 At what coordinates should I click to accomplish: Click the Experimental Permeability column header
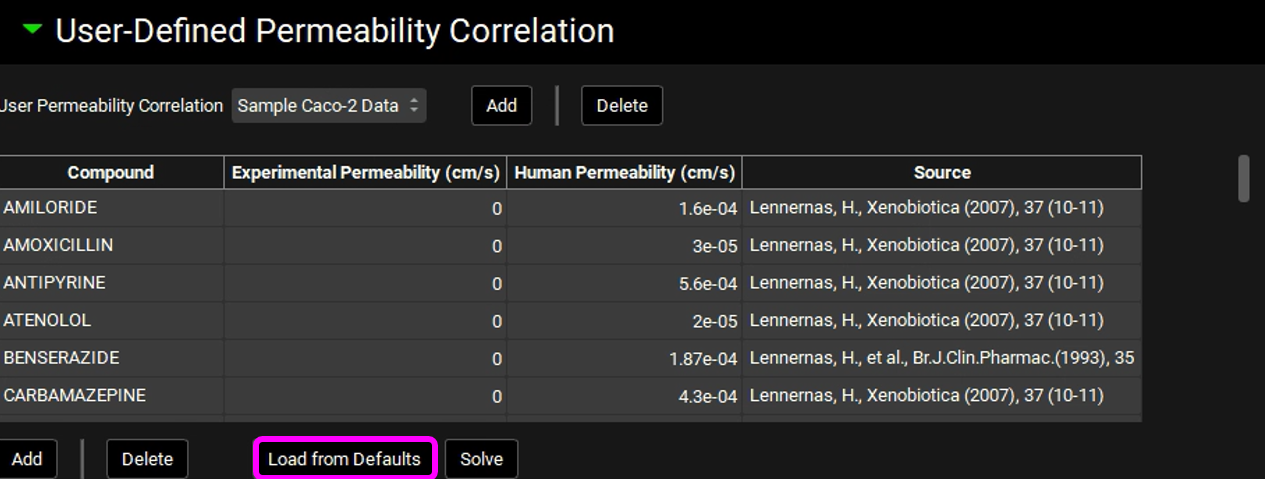click(x=365, y=173)
